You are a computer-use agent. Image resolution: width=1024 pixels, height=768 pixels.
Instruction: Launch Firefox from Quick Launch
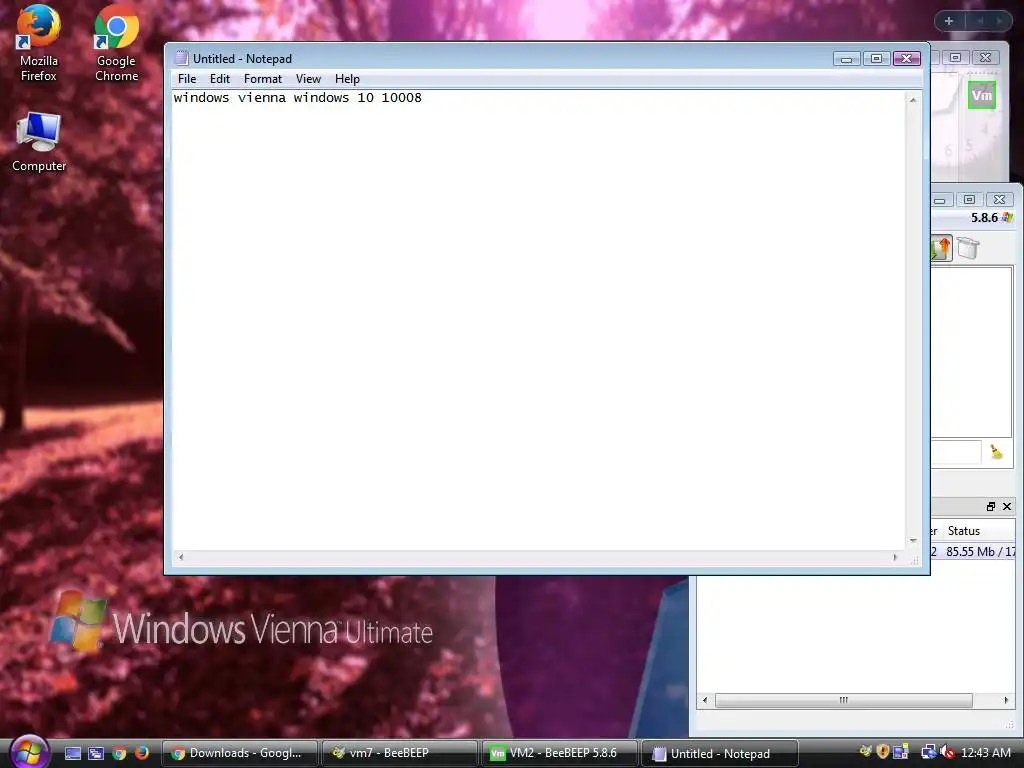[141, 753]
